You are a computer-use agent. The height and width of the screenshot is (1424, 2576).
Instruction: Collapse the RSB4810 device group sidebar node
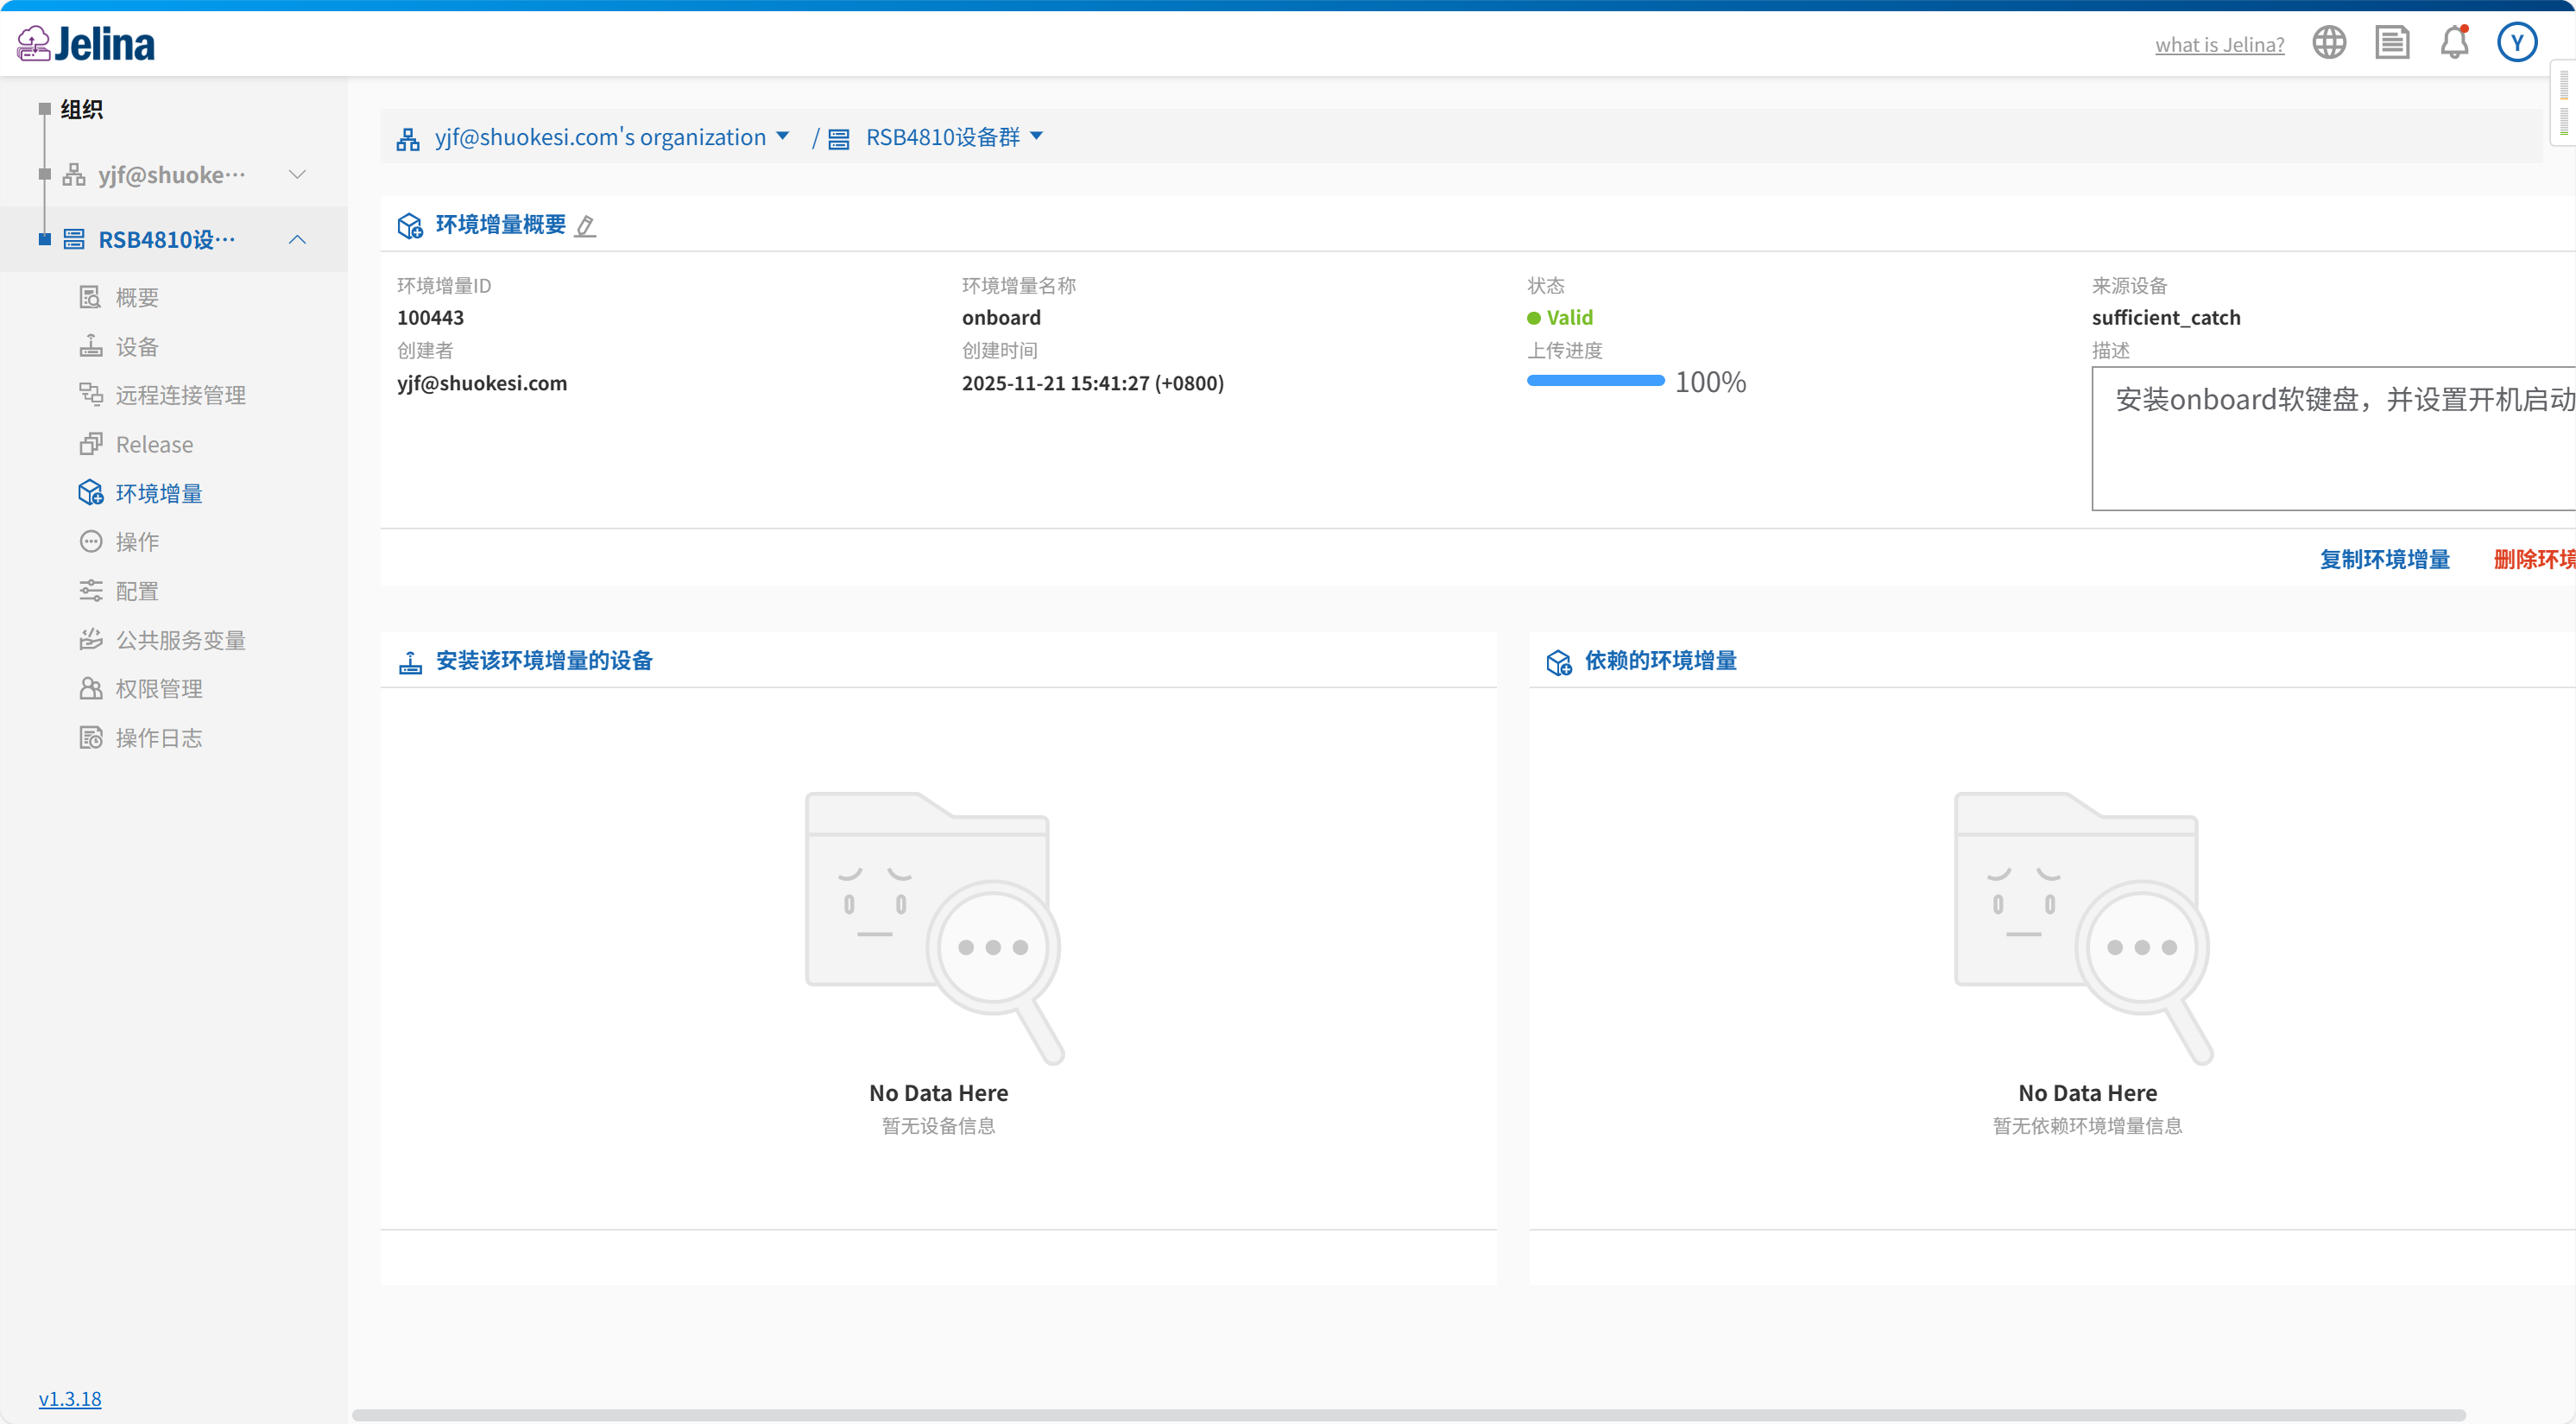tap(297, 240)
